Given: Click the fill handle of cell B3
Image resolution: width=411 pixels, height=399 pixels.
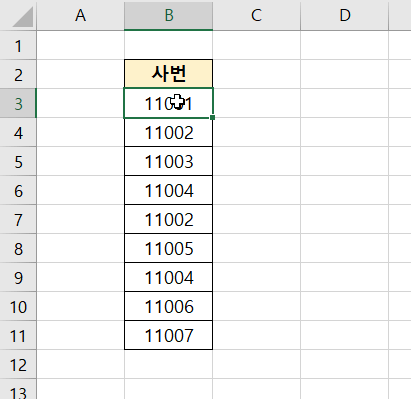Looking at the screenshot, I should coord(213,118).
